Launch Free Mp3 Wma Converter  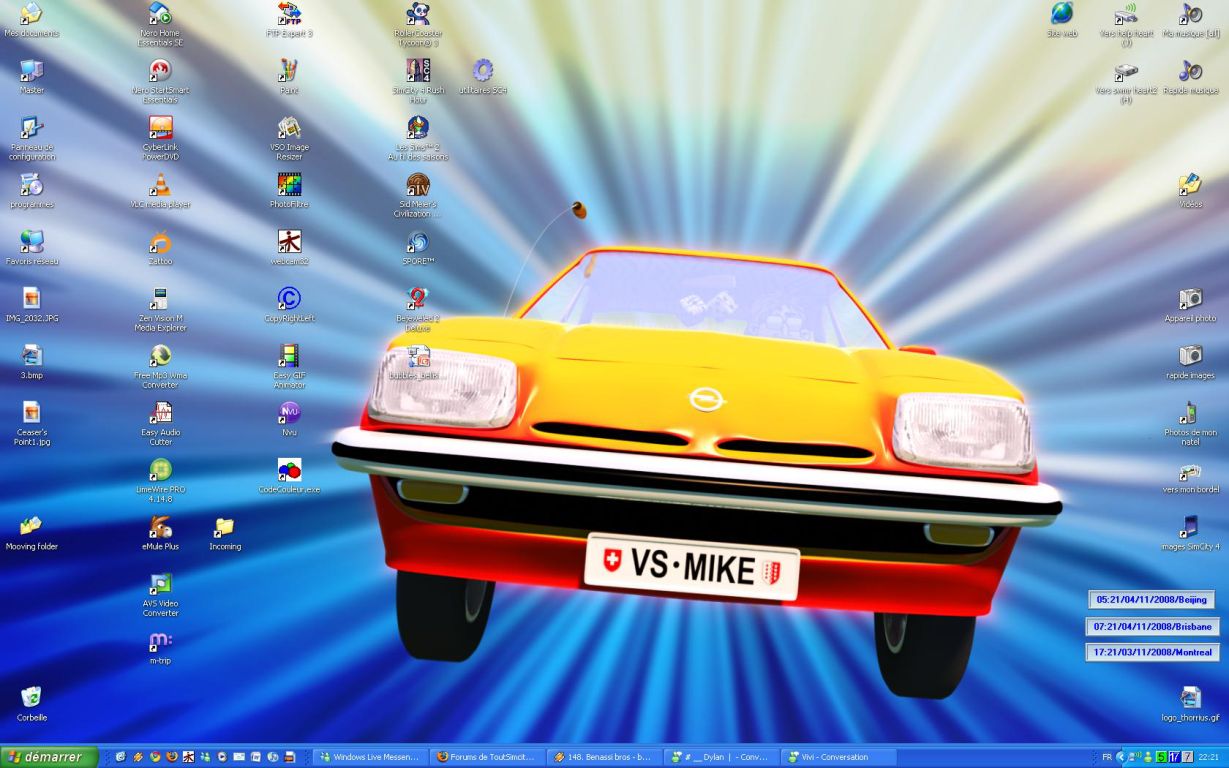[160, 356]
